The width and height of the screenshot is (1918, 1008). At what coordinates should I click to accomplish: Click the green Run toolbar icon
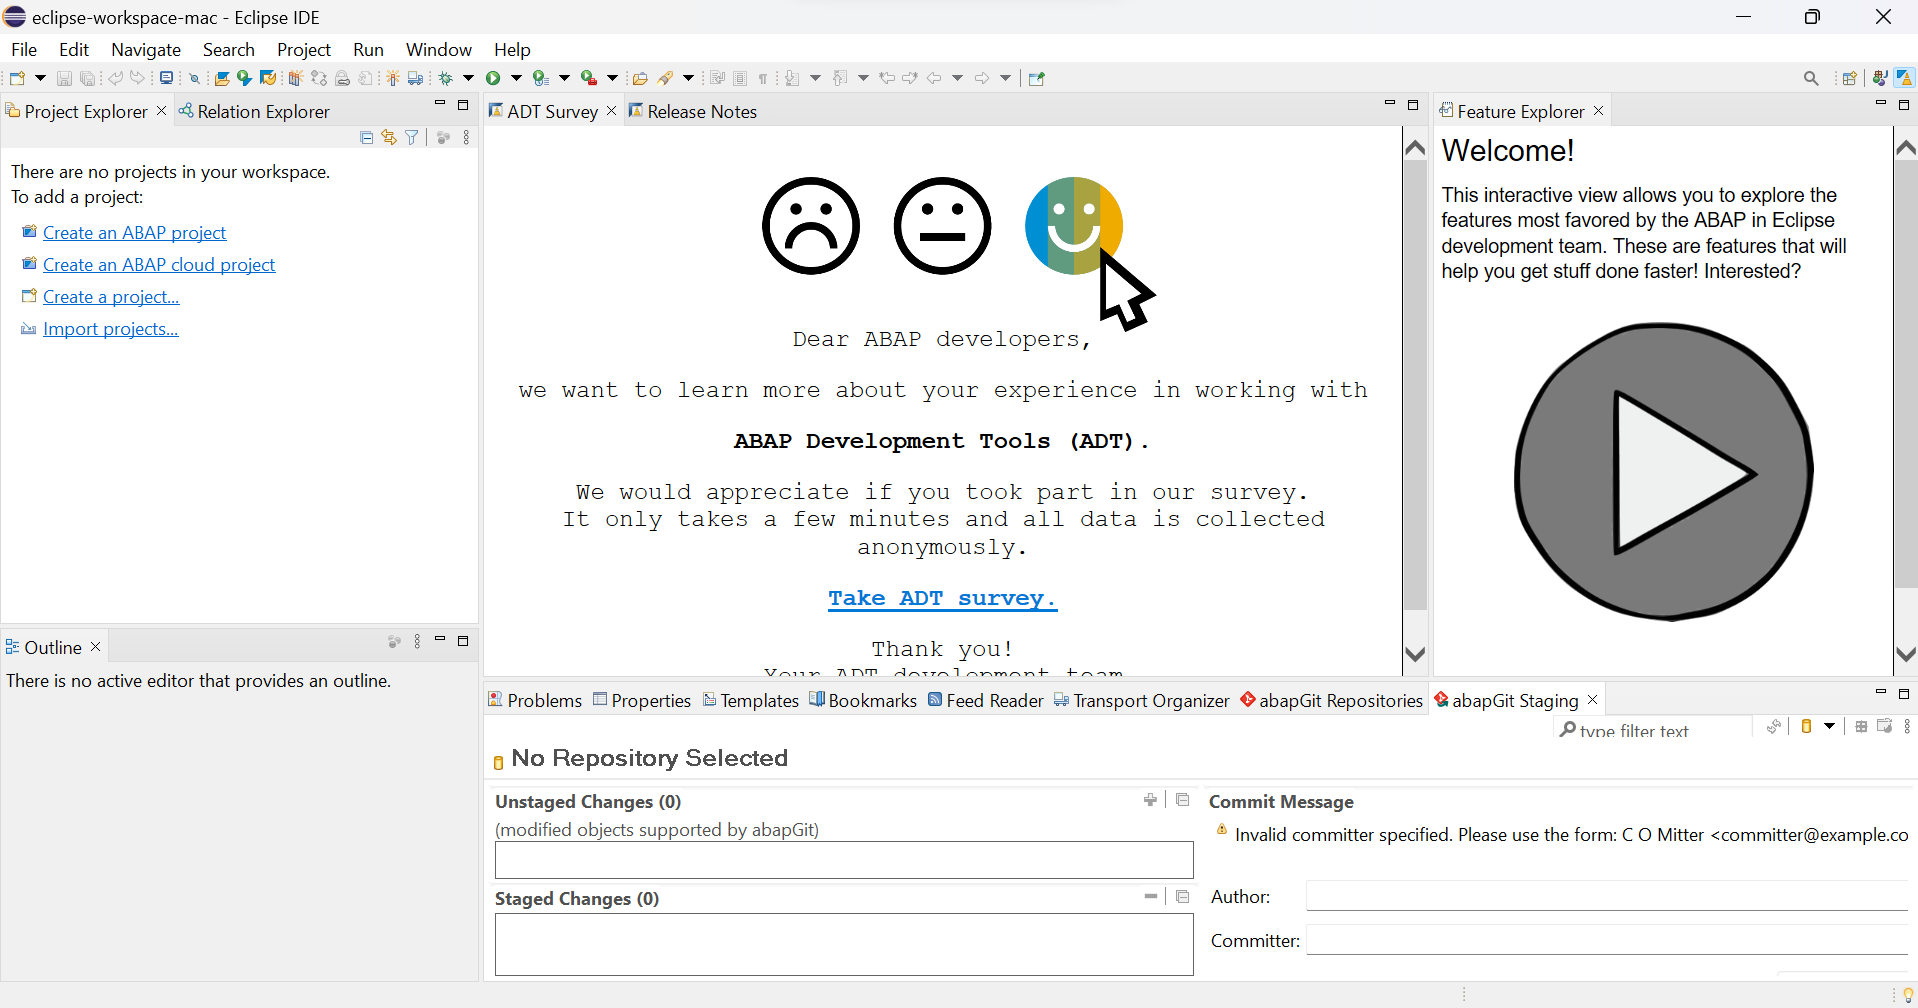point(493,78)
